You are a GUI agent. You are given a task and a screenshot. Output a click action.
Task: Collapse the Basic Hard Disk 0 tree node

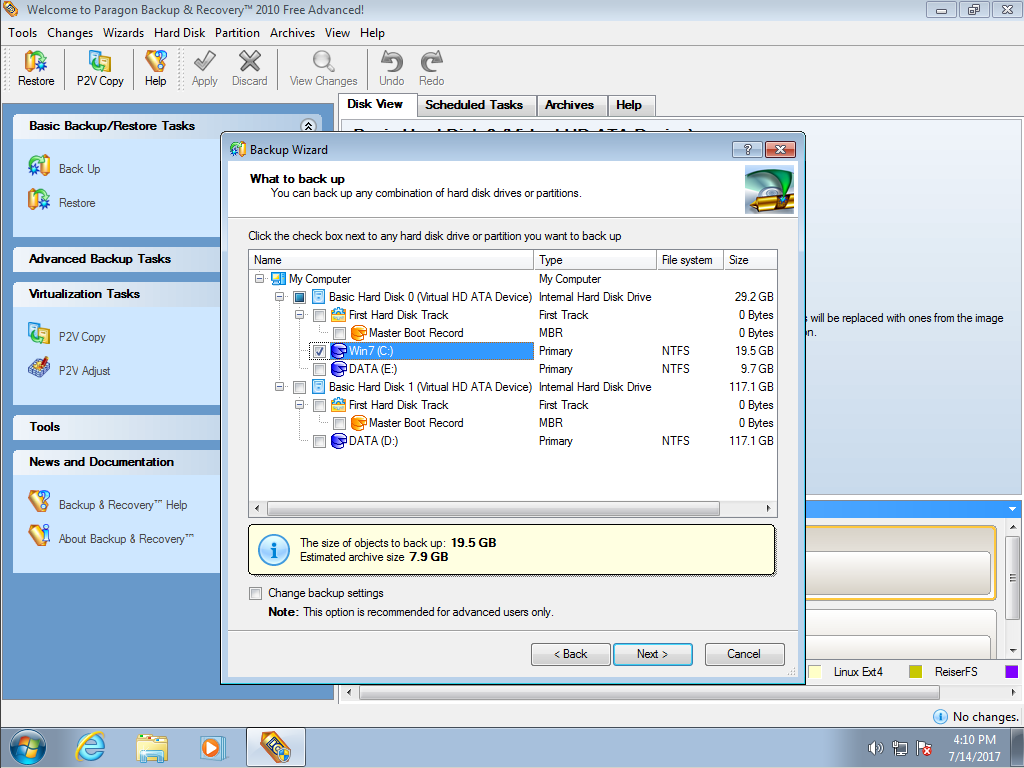pyautogui.click(x=280, y=297)
